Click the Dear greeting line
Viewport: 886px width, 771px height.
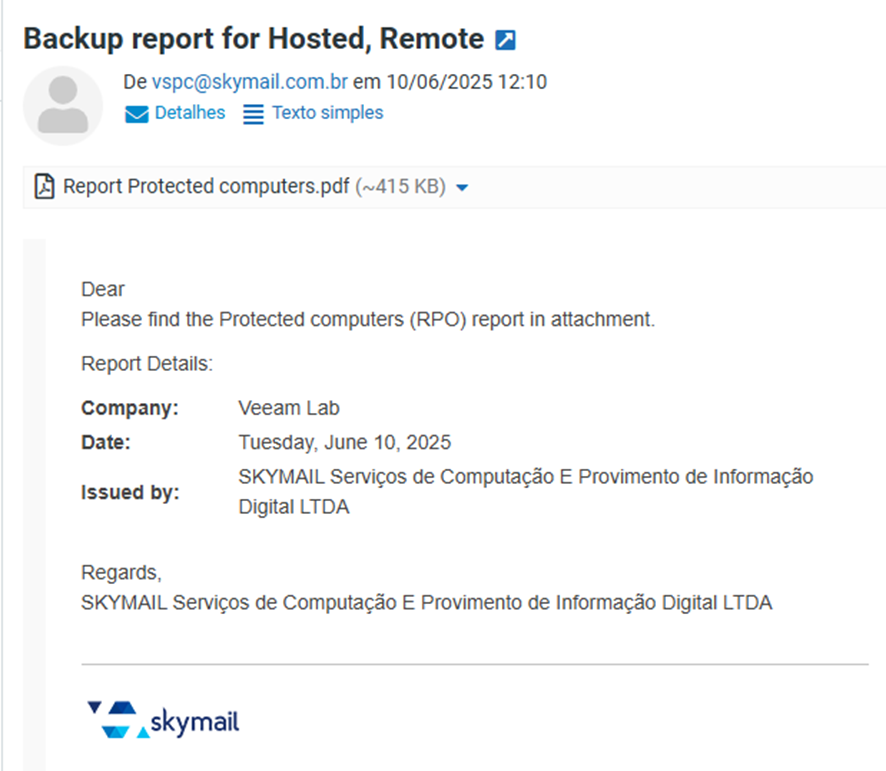[x=103, y=290]
